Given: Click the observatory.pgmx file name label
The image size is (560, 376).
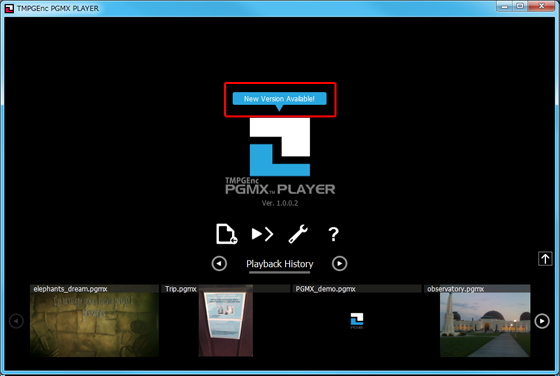Looking at the screenshot, I should pyautogui.click(x=455, y=289).
